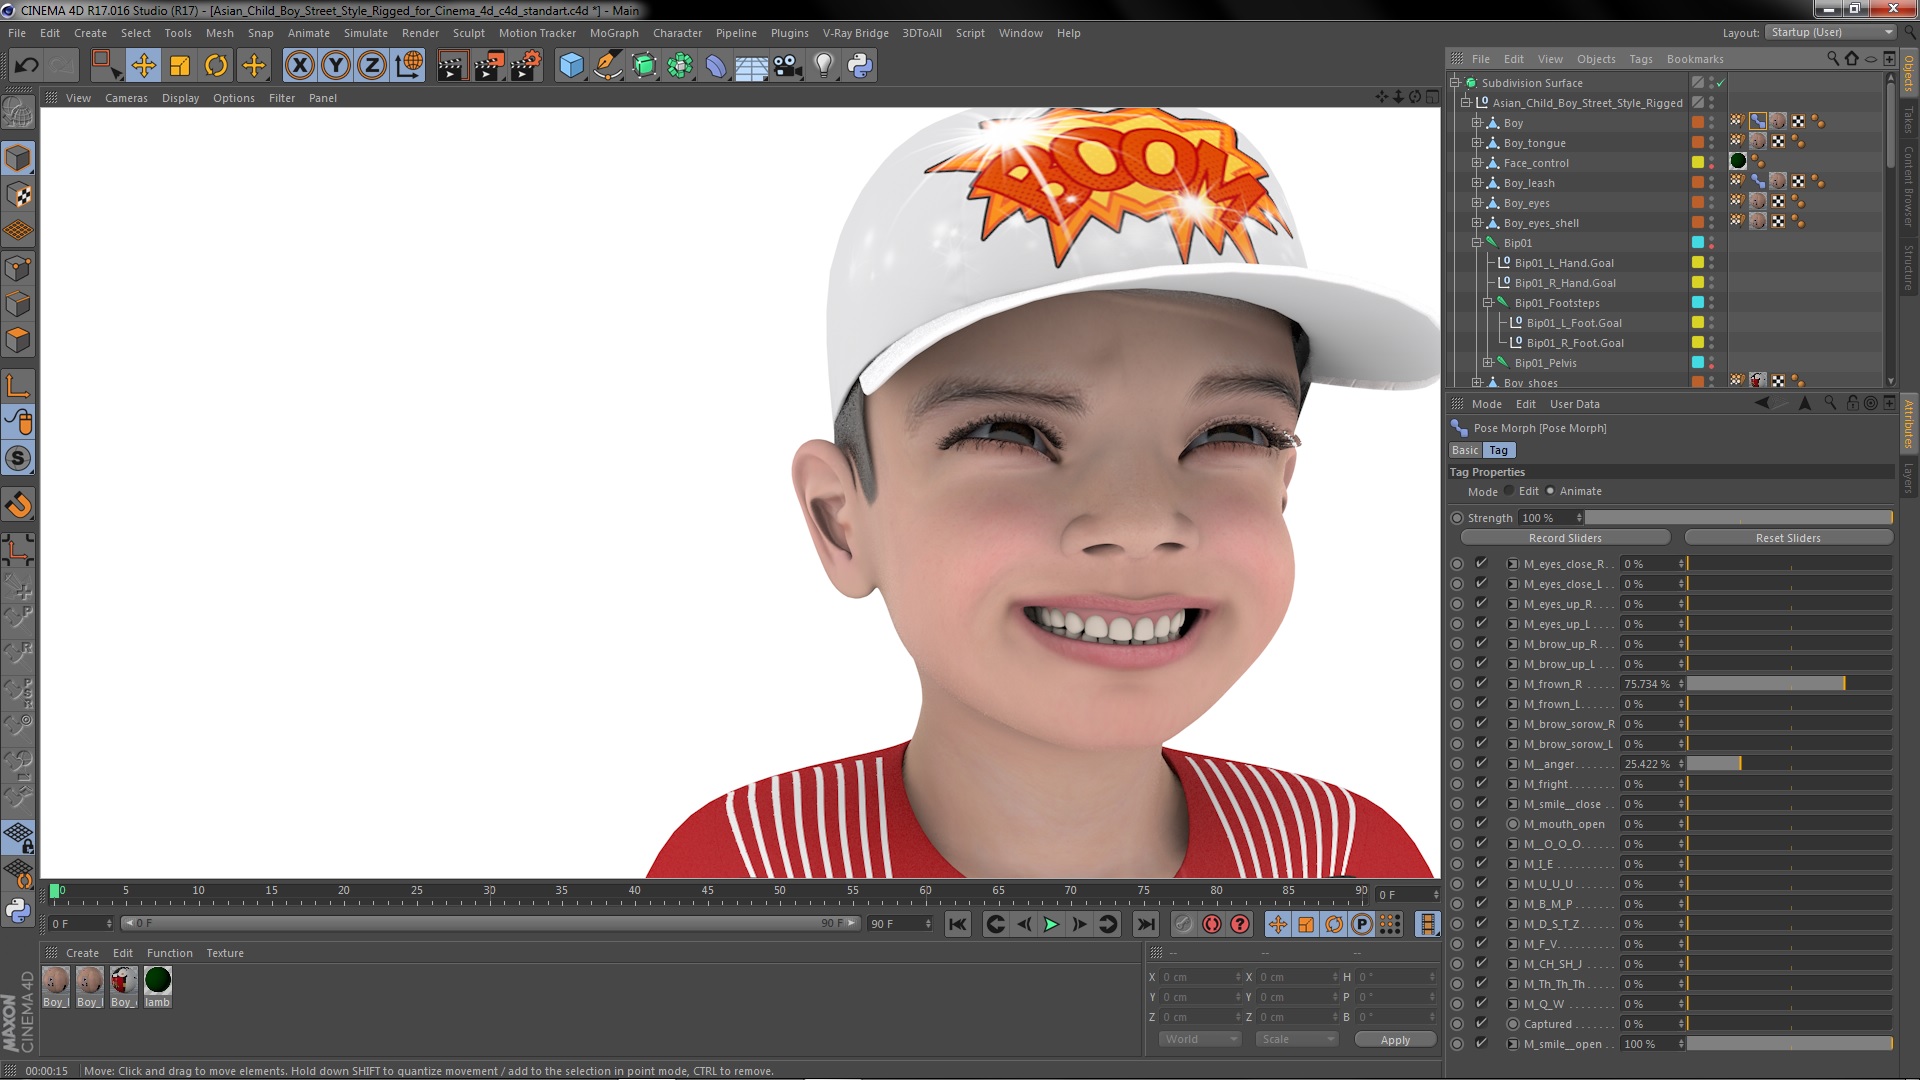This screenshot has height=1080, width=1920.
Task: Expand Bip01_Pelvis hierarchy
Action: pyautogui.click(x=1487, y=363)
